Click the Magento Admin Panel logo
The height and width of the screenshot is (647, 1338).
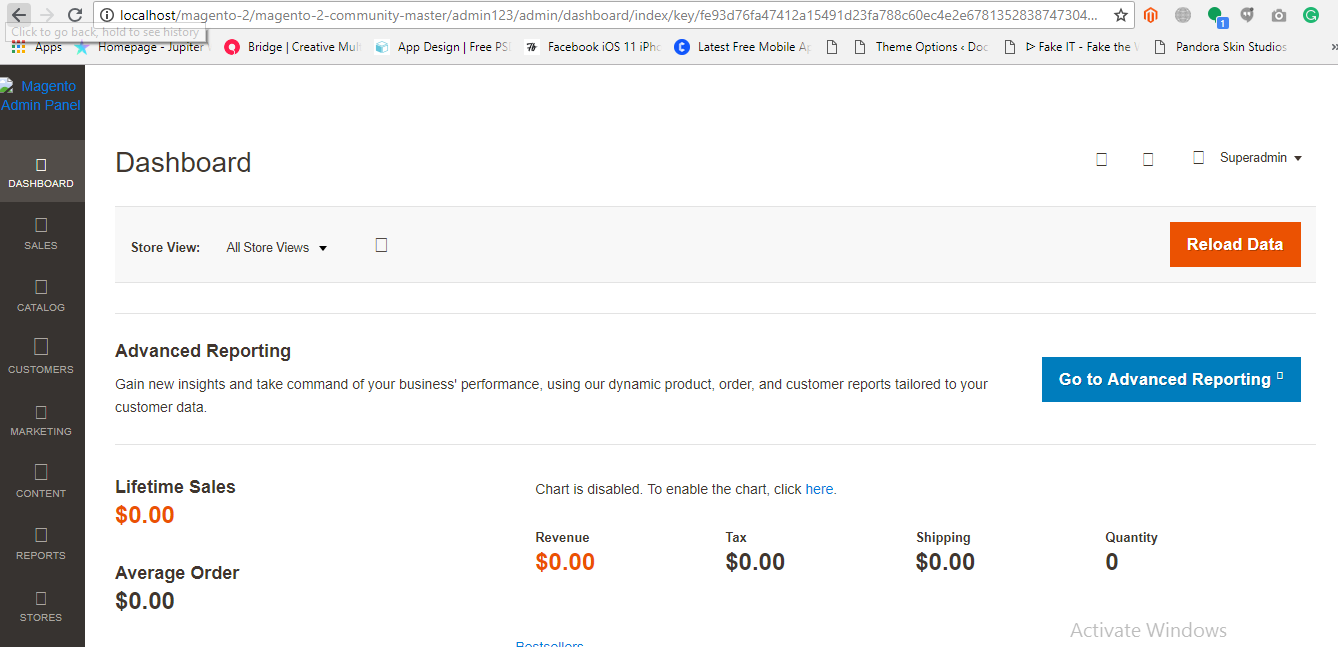click(x=42, y=96)
